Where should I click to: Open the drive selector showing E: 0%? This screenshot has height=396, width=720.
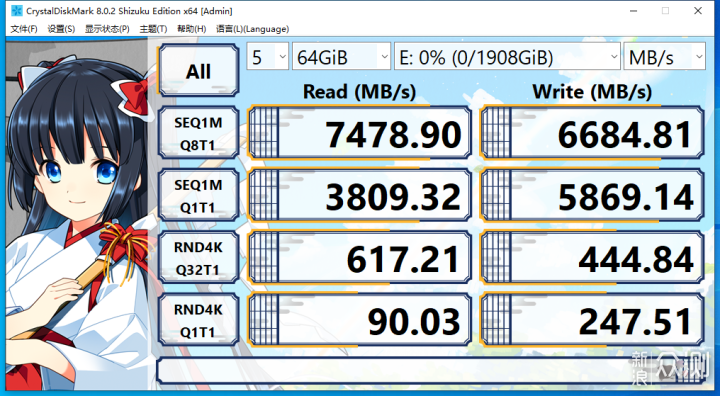point(507,57)
